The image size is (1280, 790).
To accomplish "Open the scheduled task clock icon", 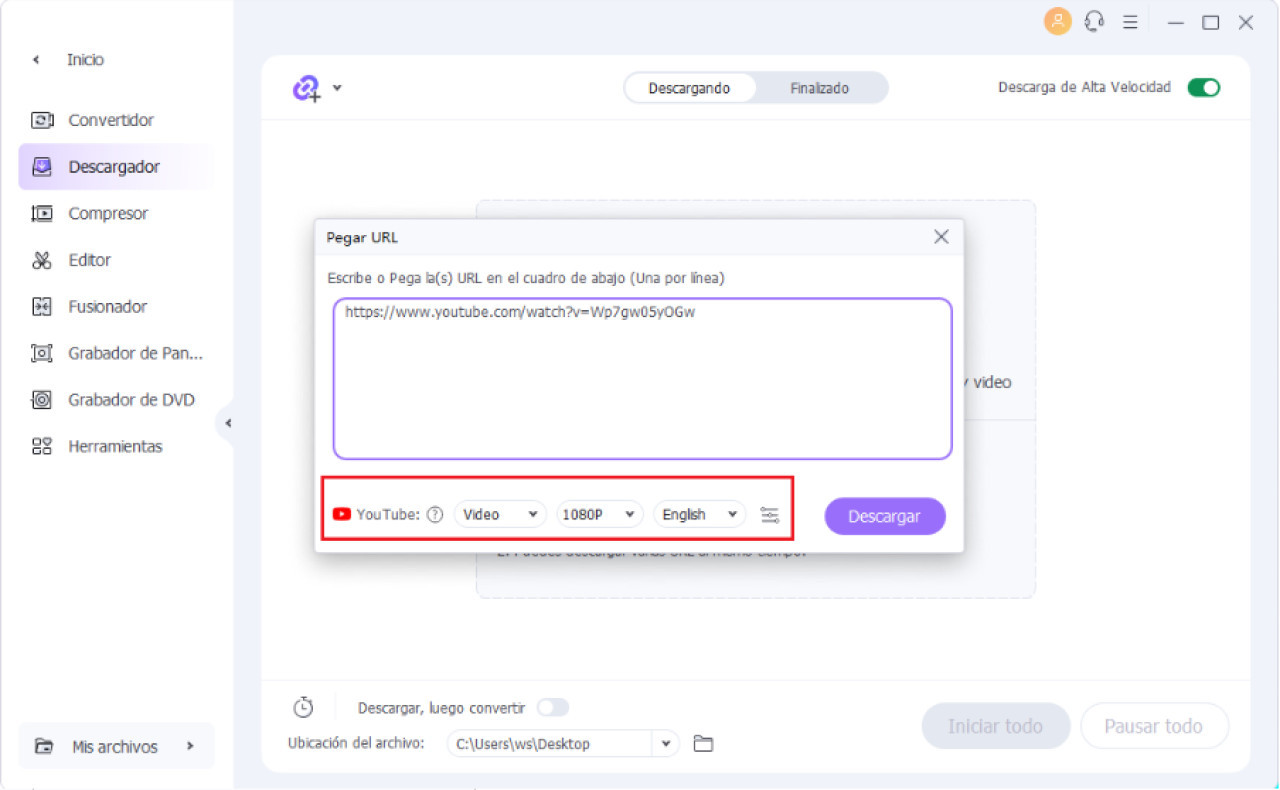I will [303, 708].
